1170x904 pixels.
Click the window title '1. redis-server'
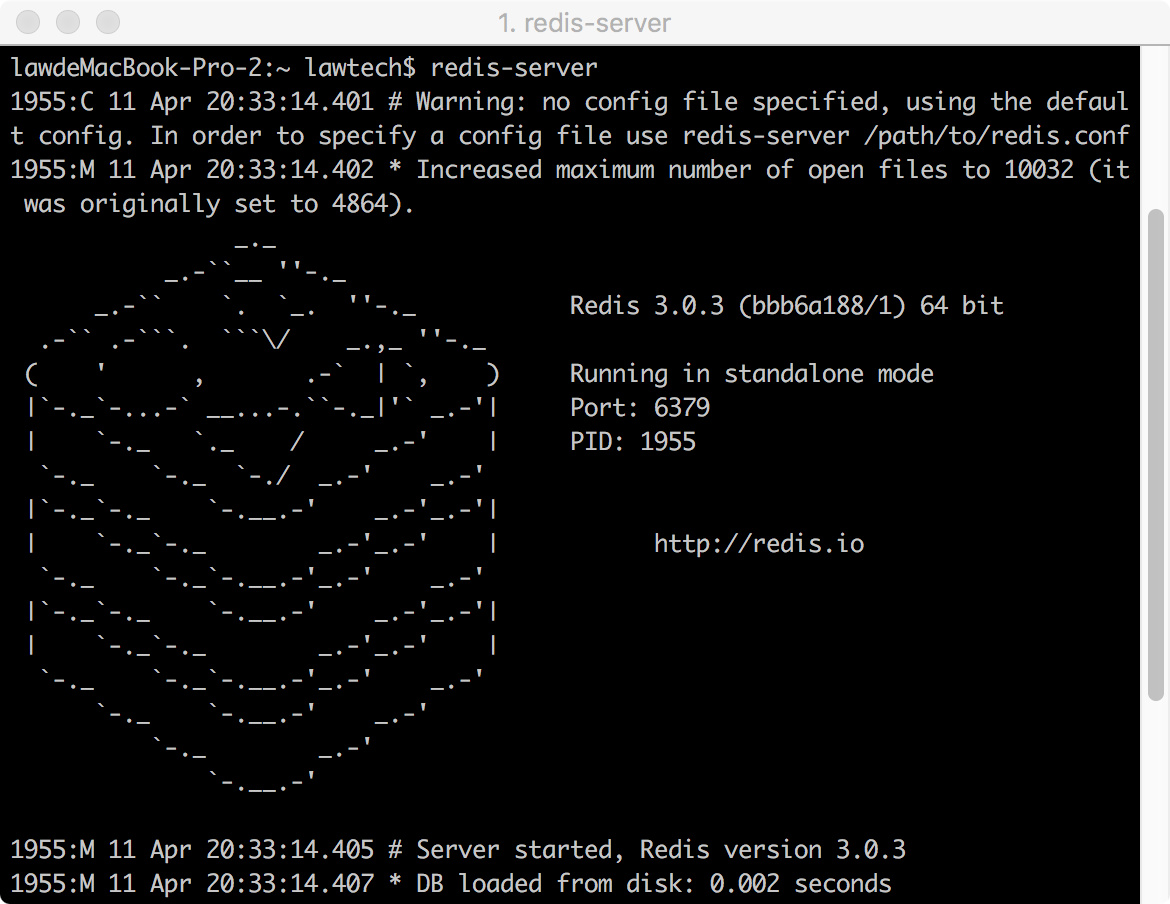click(584, 23)
